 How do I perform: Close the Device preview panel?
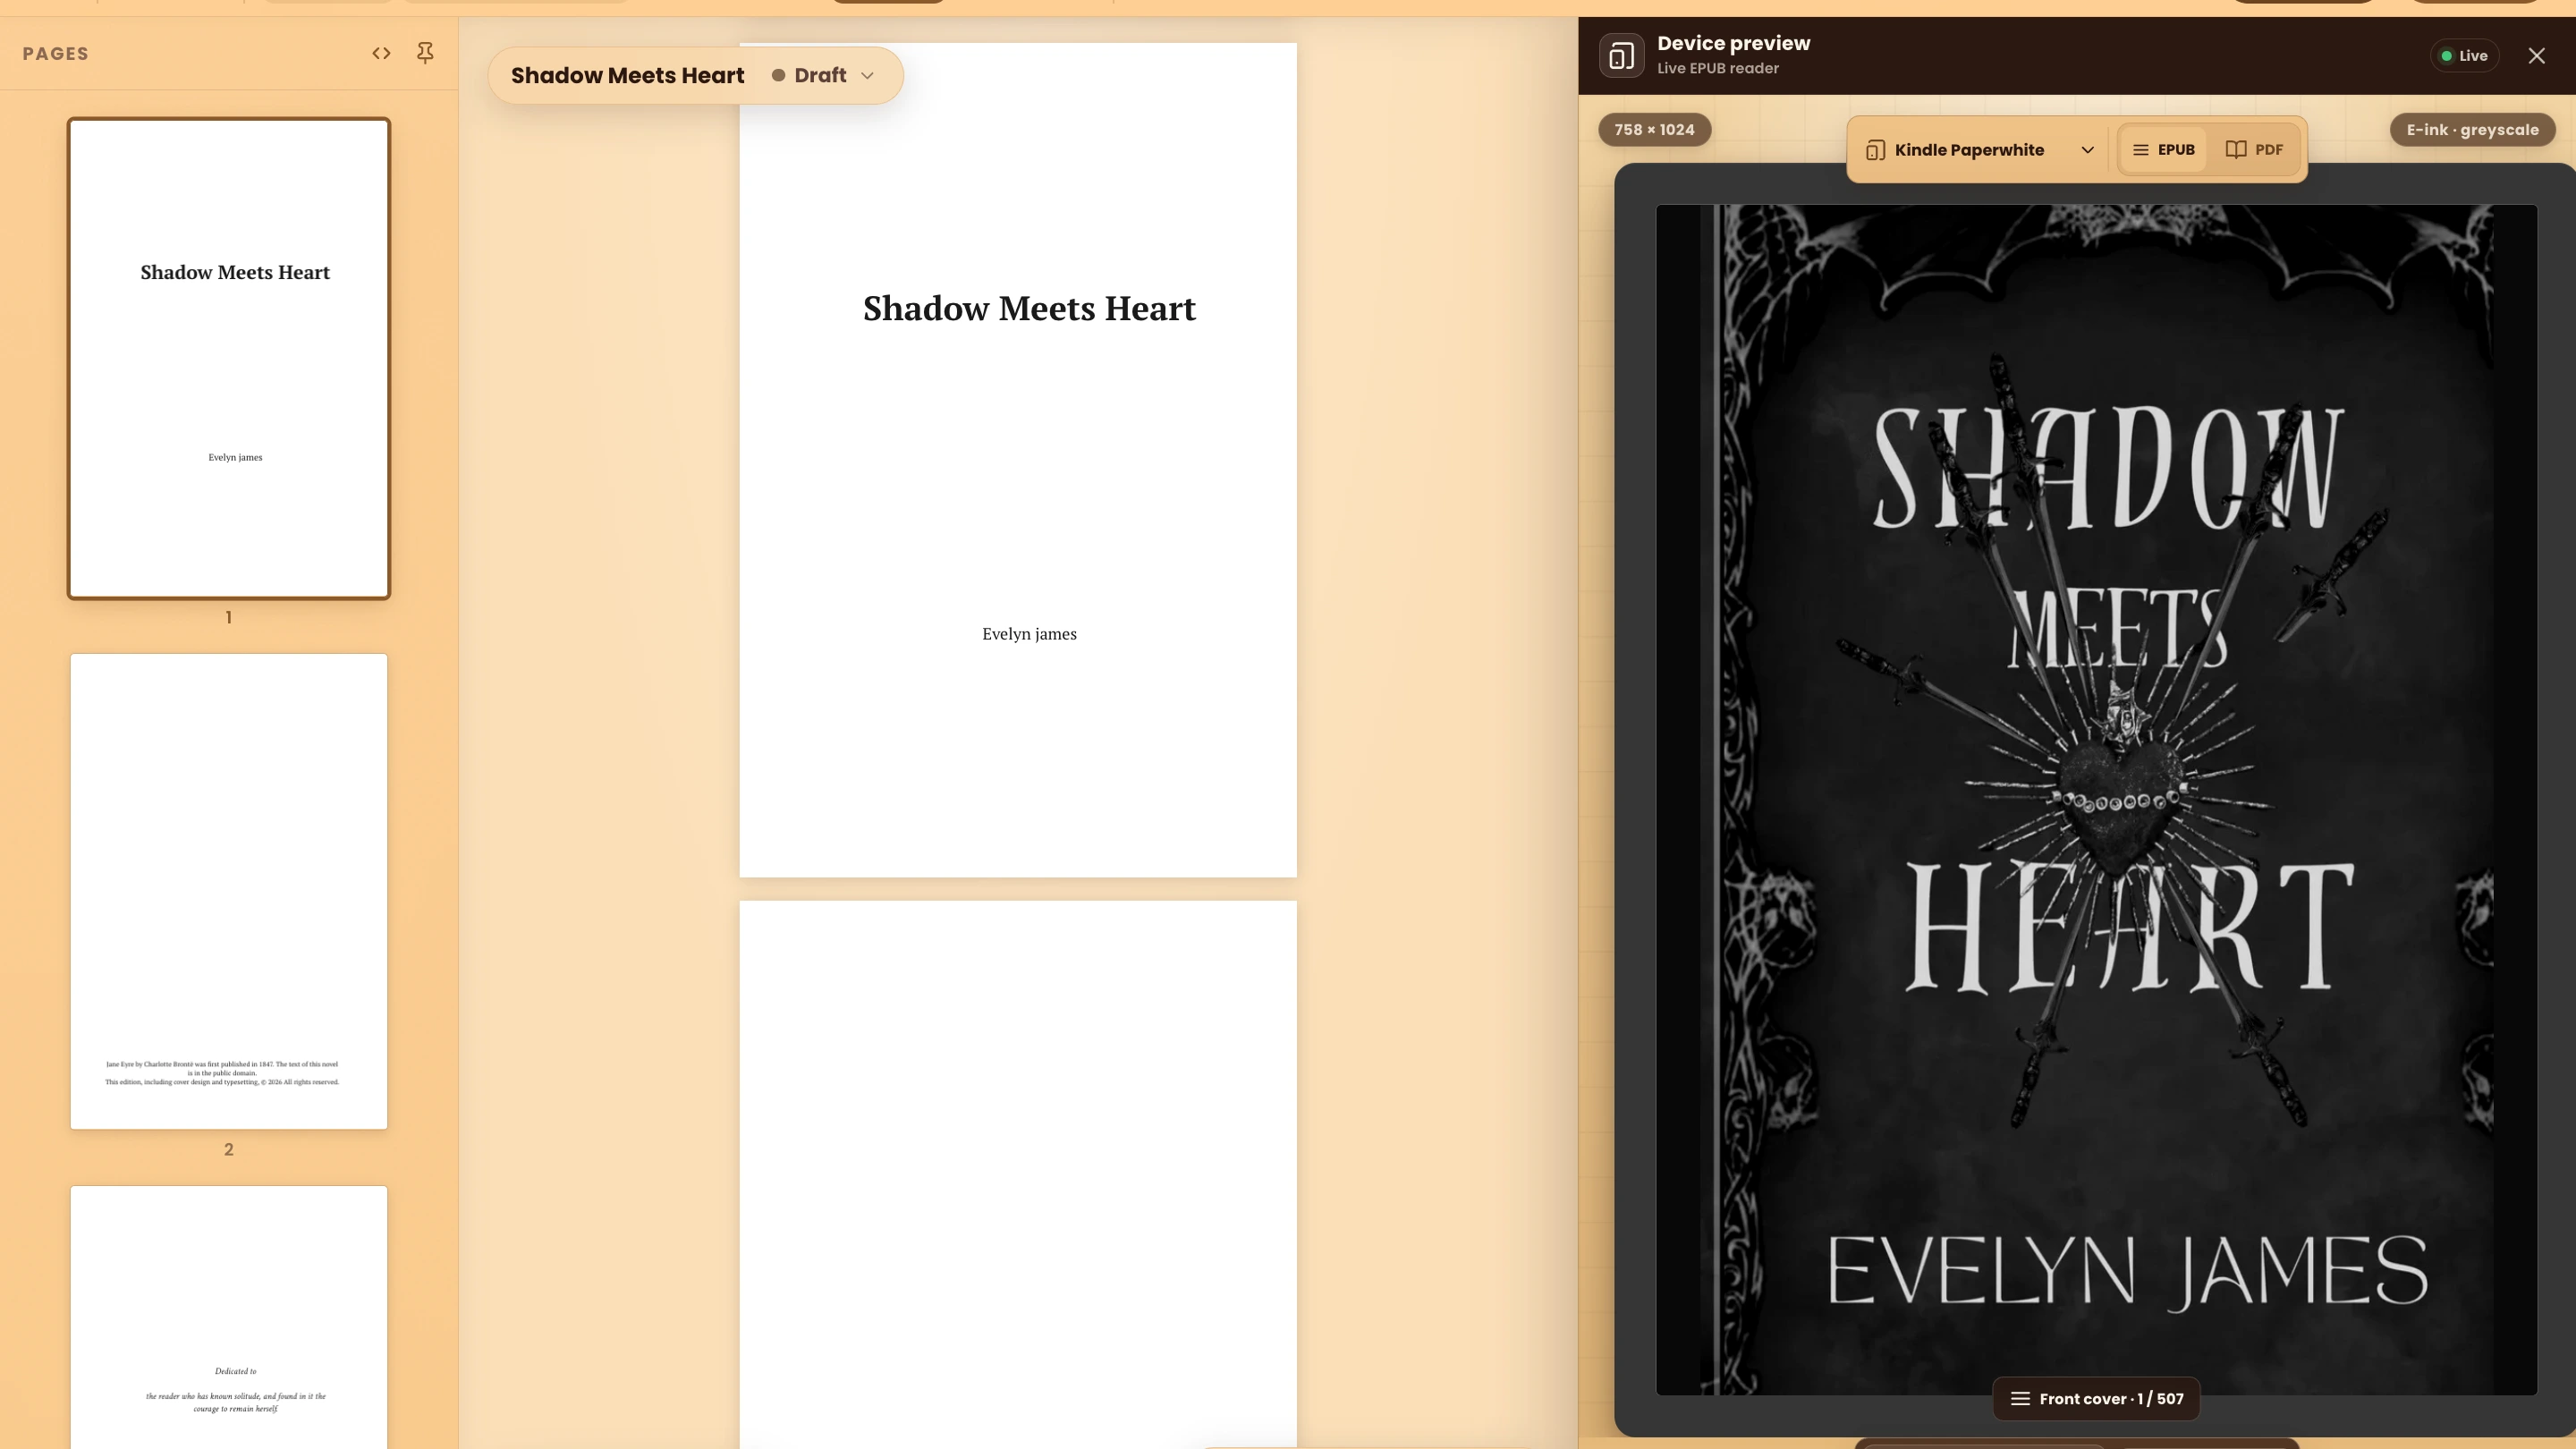(2537, 56)
